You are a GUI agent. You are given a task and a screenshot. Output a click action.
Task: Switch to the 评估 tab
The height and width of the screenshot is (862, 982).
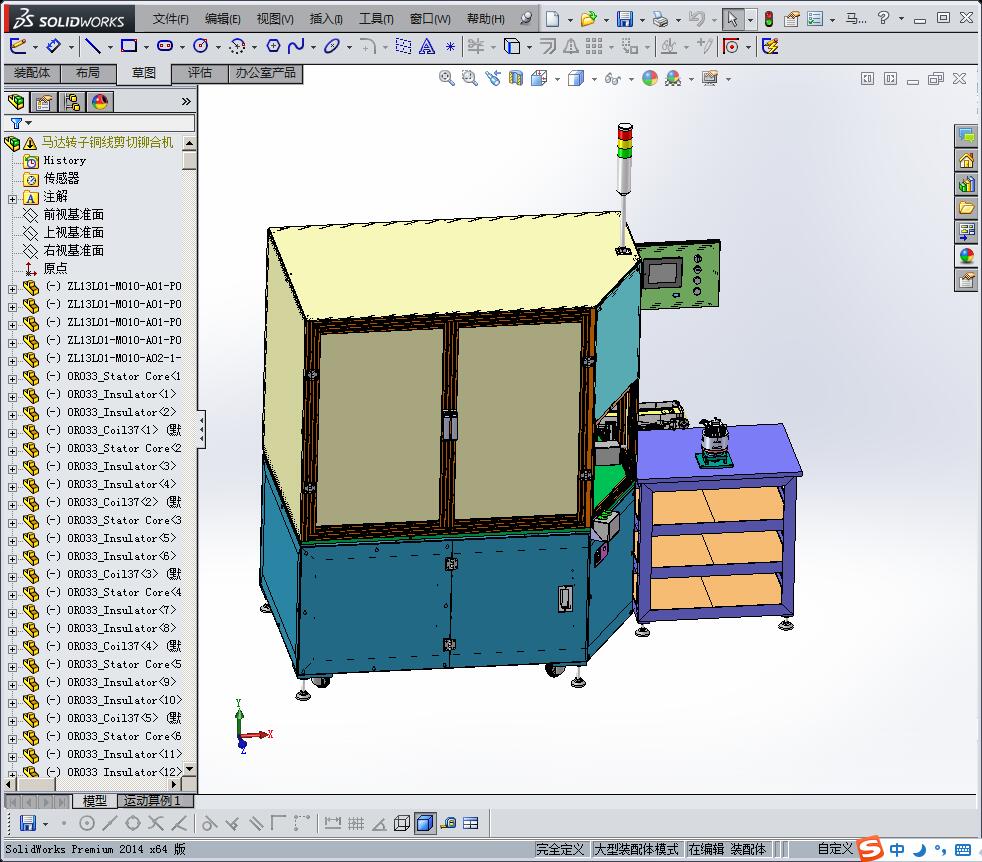point(200,73)
